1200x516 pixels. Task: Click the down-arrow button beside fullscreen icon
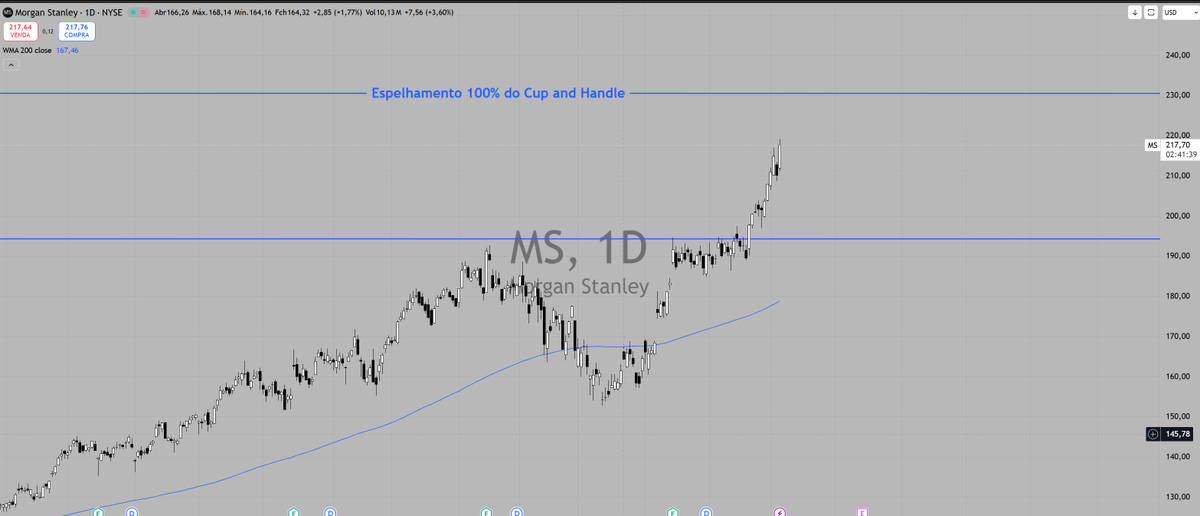[1135, 12]
